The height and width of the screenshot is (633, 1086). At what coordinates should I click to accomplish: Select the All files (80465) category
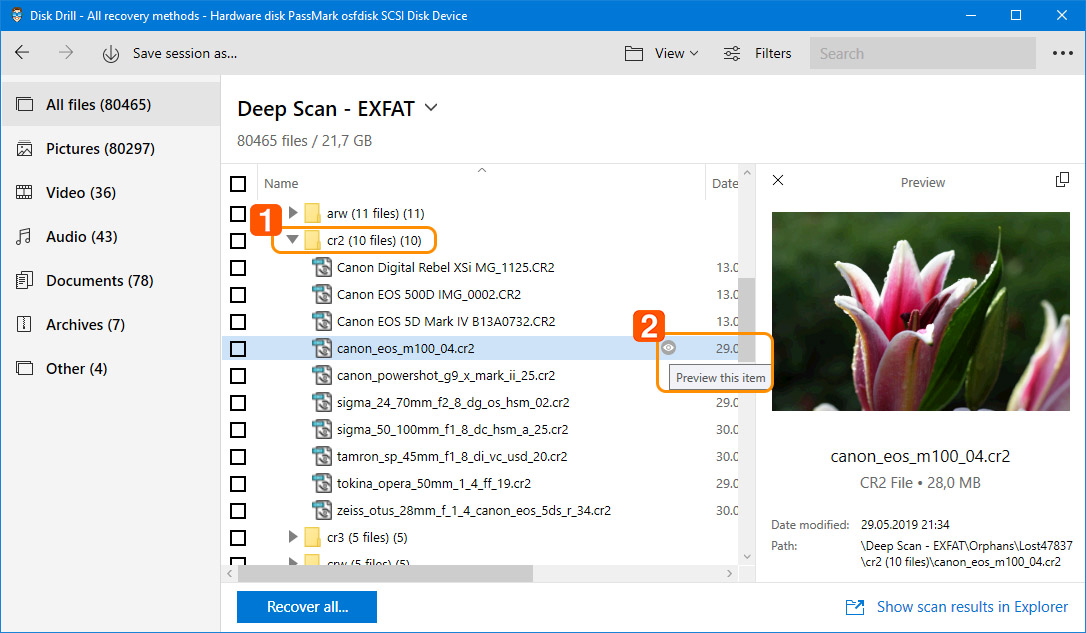pos(111,105)
